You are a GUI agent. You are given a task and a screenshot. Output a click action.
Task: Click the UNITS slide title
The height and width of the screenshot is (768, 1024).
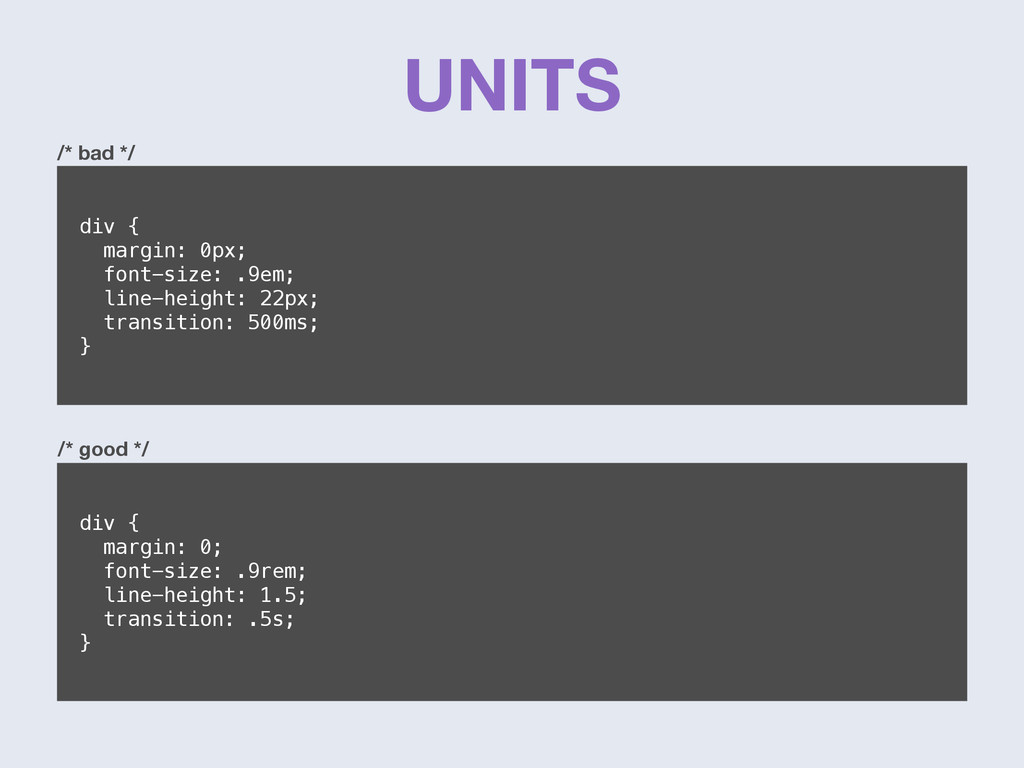[x=513, y=85]
